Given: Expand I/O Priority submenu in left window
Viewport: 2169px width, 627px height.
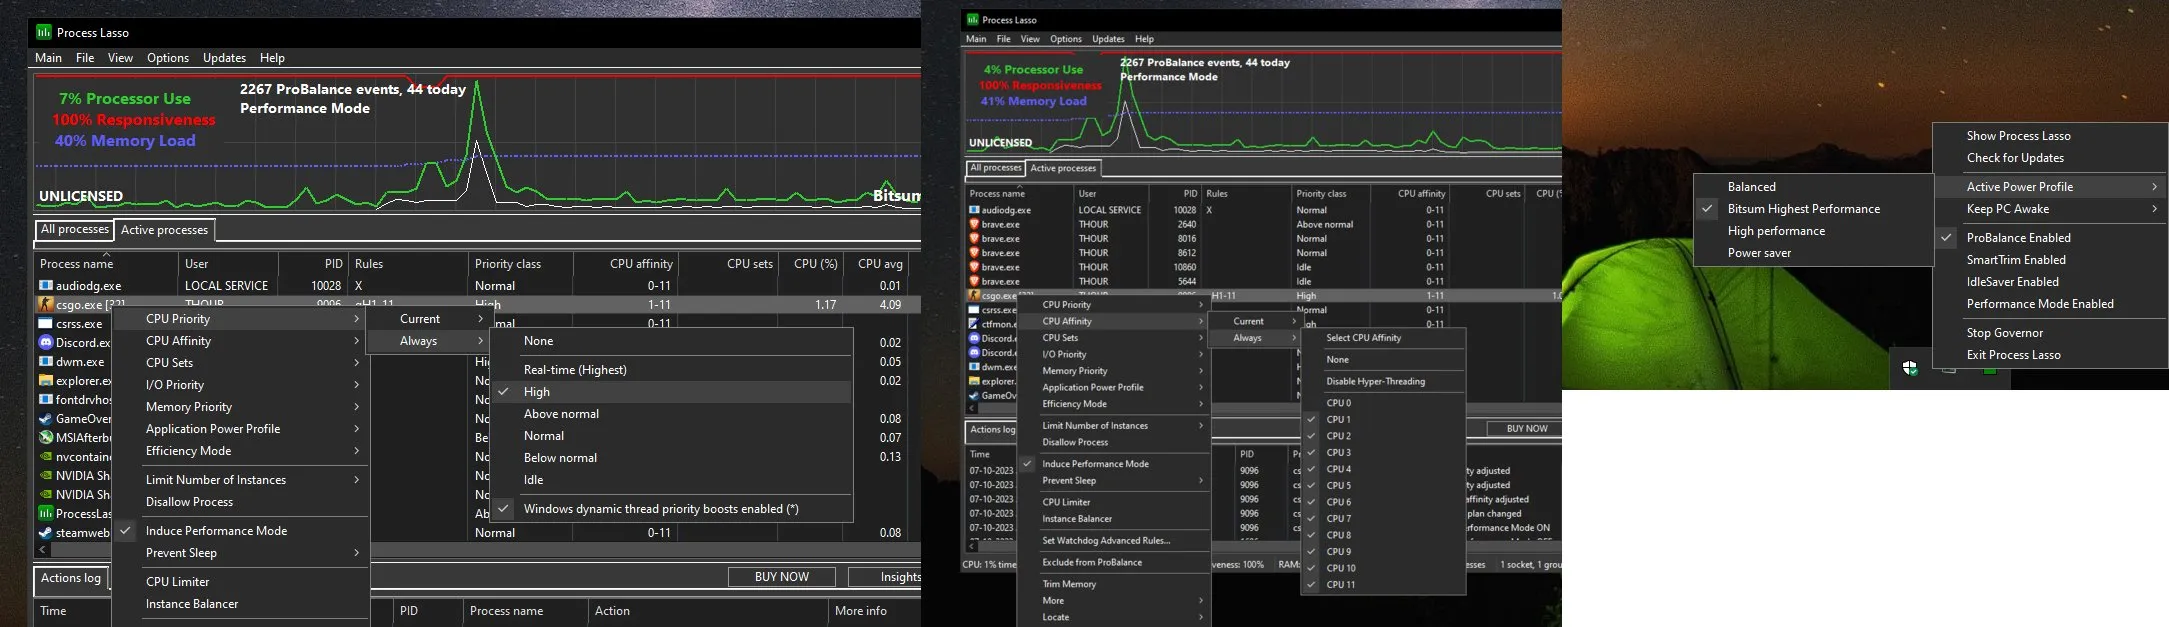Looking at the screenshot, I should (x=241, y=385).
